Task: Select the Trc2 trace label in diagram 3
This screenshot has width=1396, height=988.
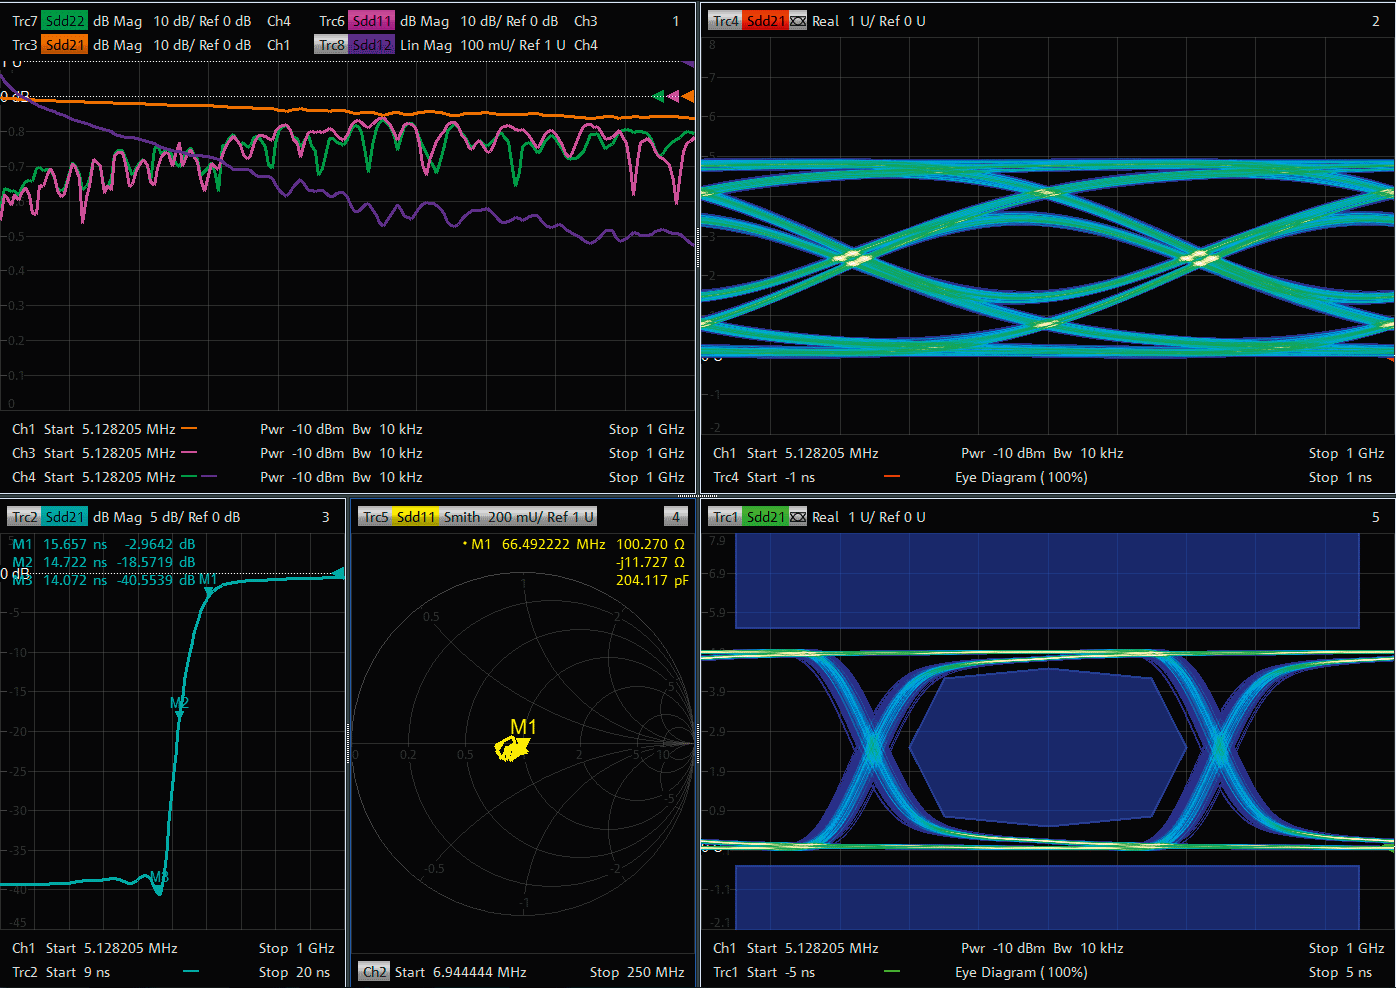Action: 24,517
